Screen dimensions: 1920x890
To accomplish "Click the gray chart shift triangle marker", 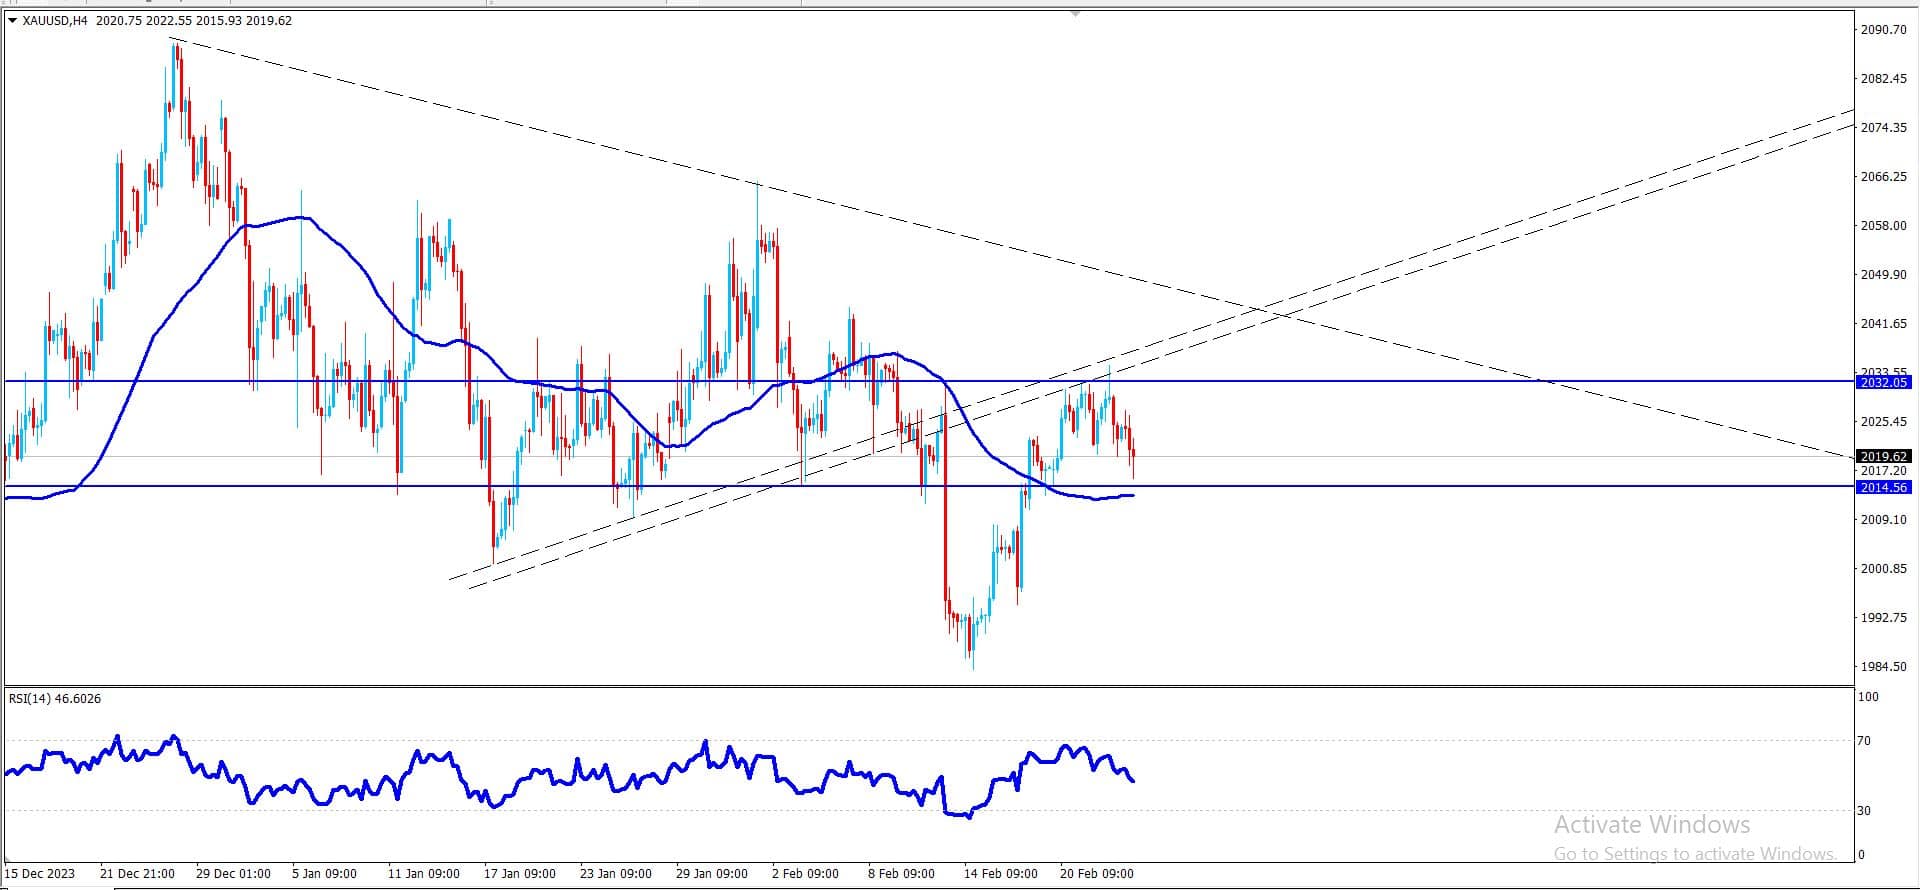I will point(1075,14).
